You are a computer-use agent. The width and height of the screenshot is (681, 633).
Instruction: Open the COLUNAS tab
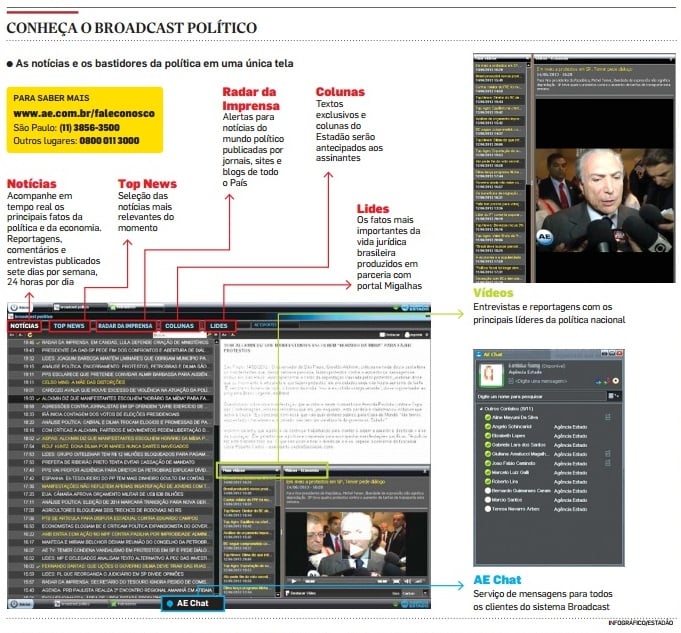pyautogui.click(x=179, y=326)
